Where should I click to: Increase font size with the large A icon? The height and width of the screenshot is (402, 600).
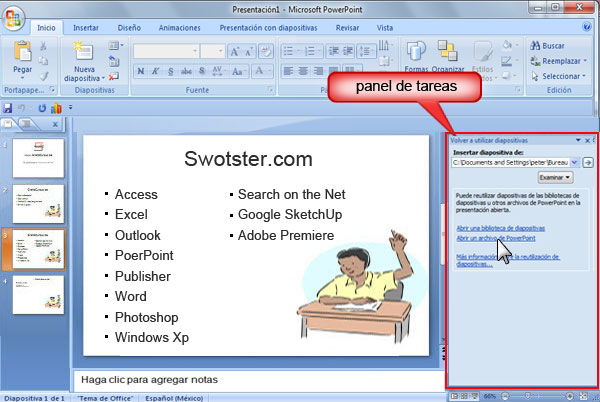pyautogui.click(x=234, y=52)
